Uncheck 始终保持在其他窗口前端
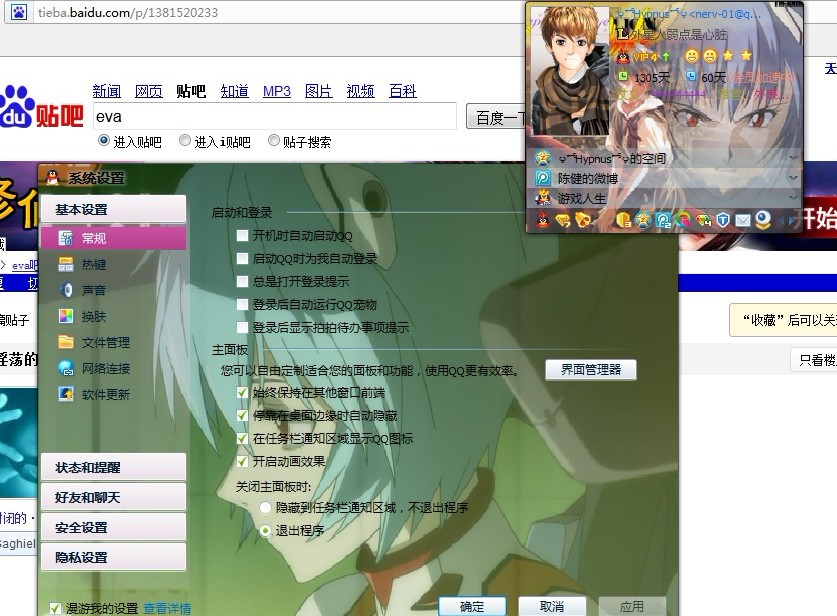The image size is (837, 616). [242, 393]
